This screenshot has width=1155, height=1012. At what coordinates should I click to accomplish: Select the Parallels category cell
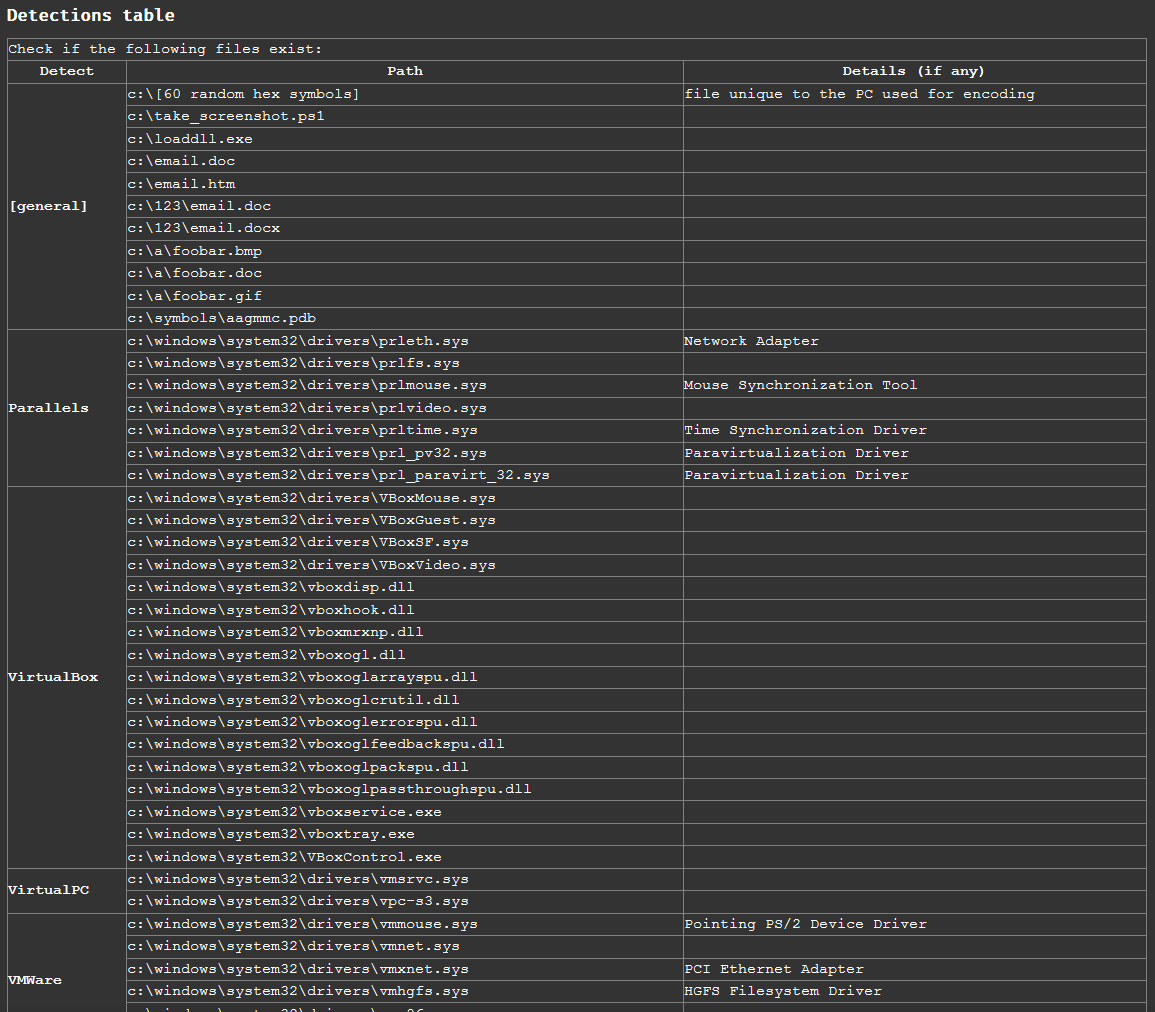tap(48, 408)
